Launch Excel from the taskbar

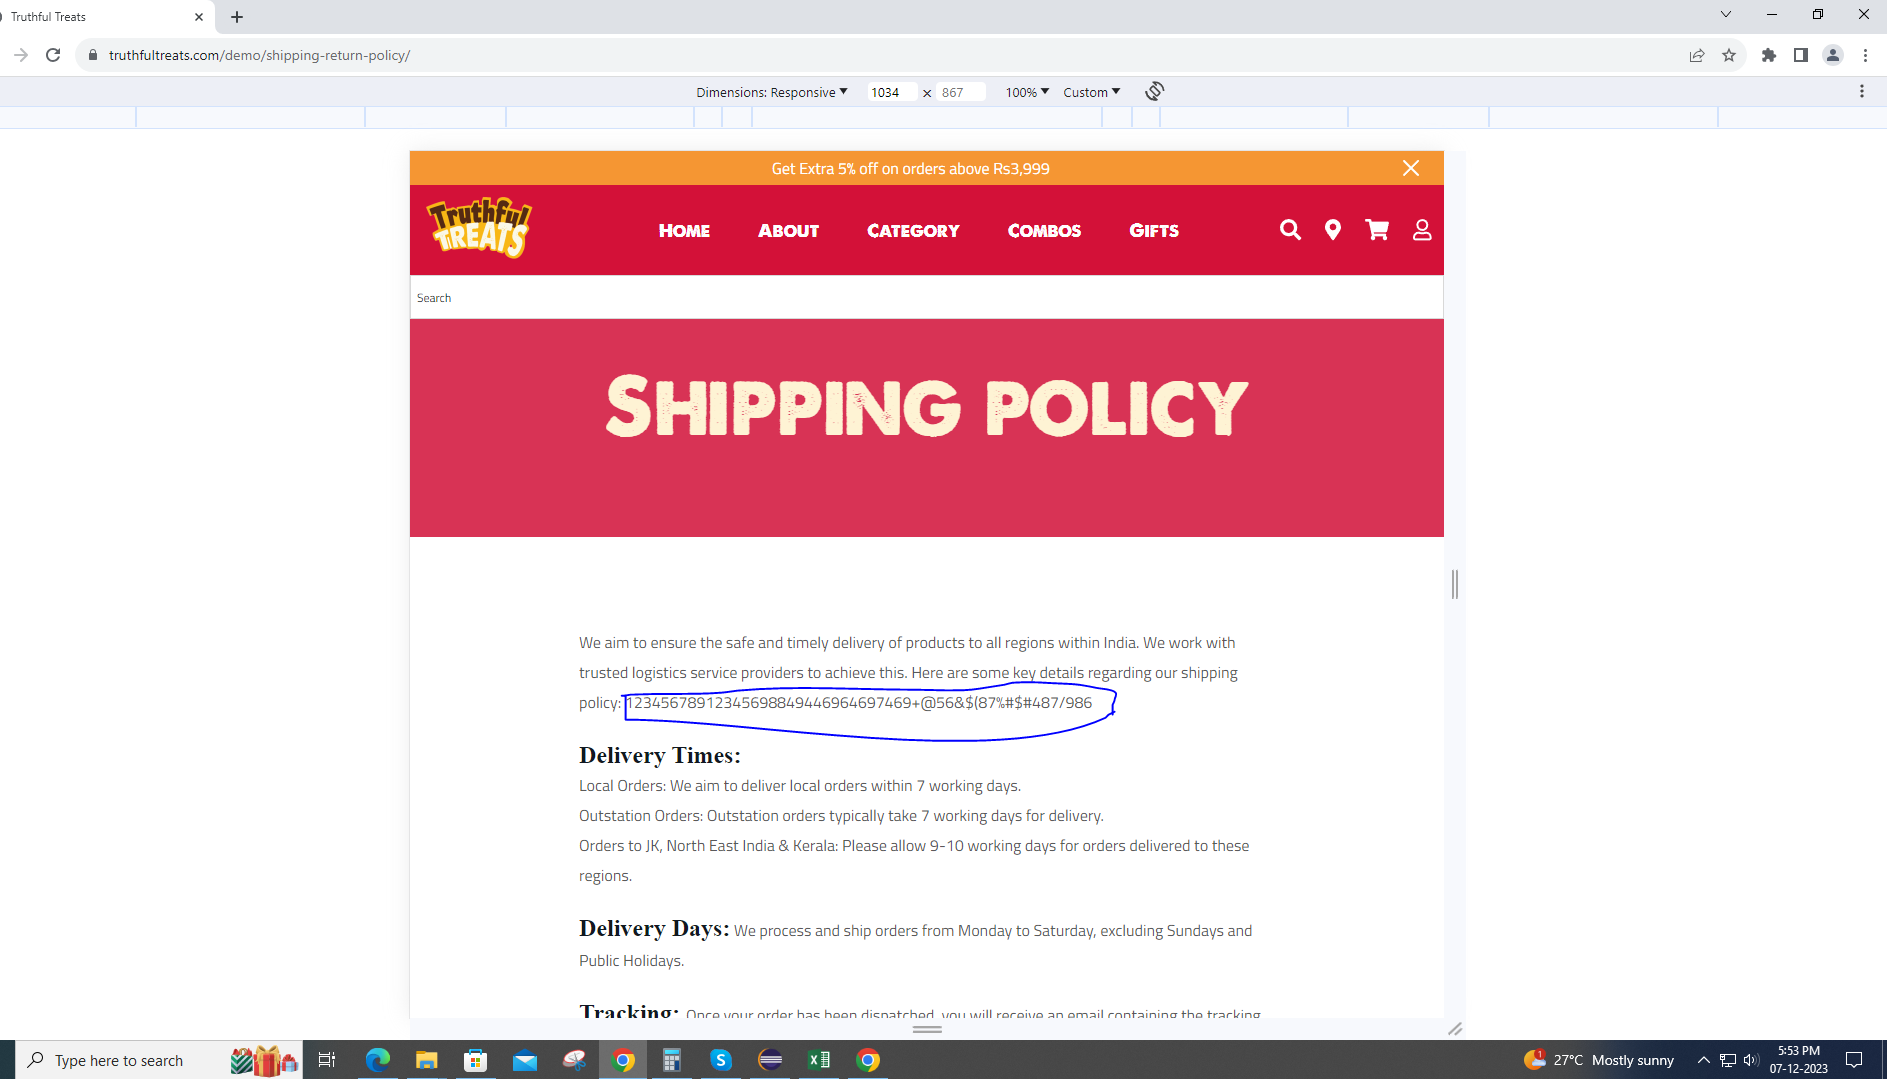pyautogui.click(x=819, y=1060)
